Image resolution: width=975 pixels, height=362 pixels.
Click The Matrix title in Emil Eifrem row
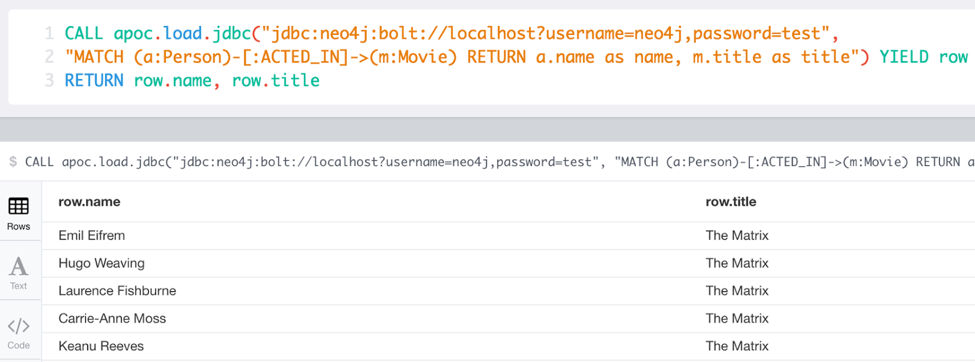pos(737,236)
